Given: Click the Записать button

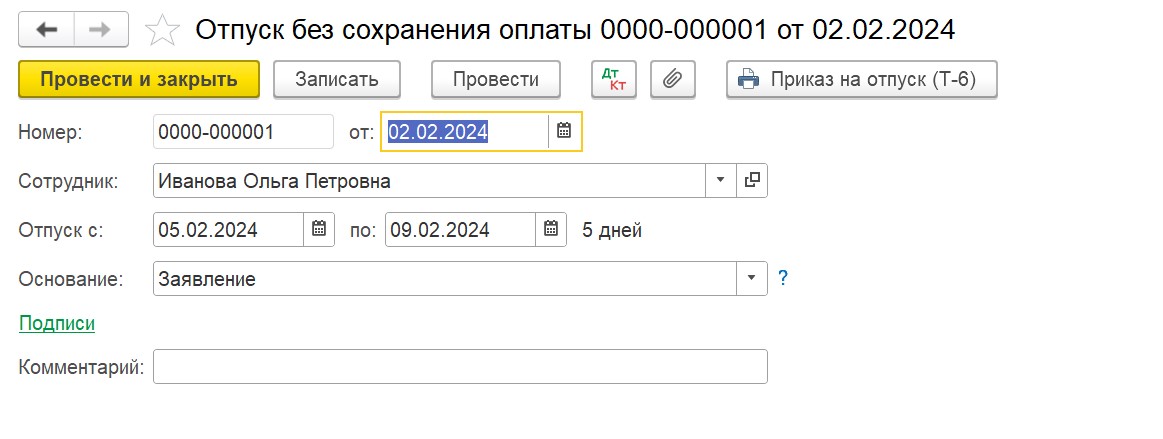Looking at the screenshot, I should coord(337,79).
